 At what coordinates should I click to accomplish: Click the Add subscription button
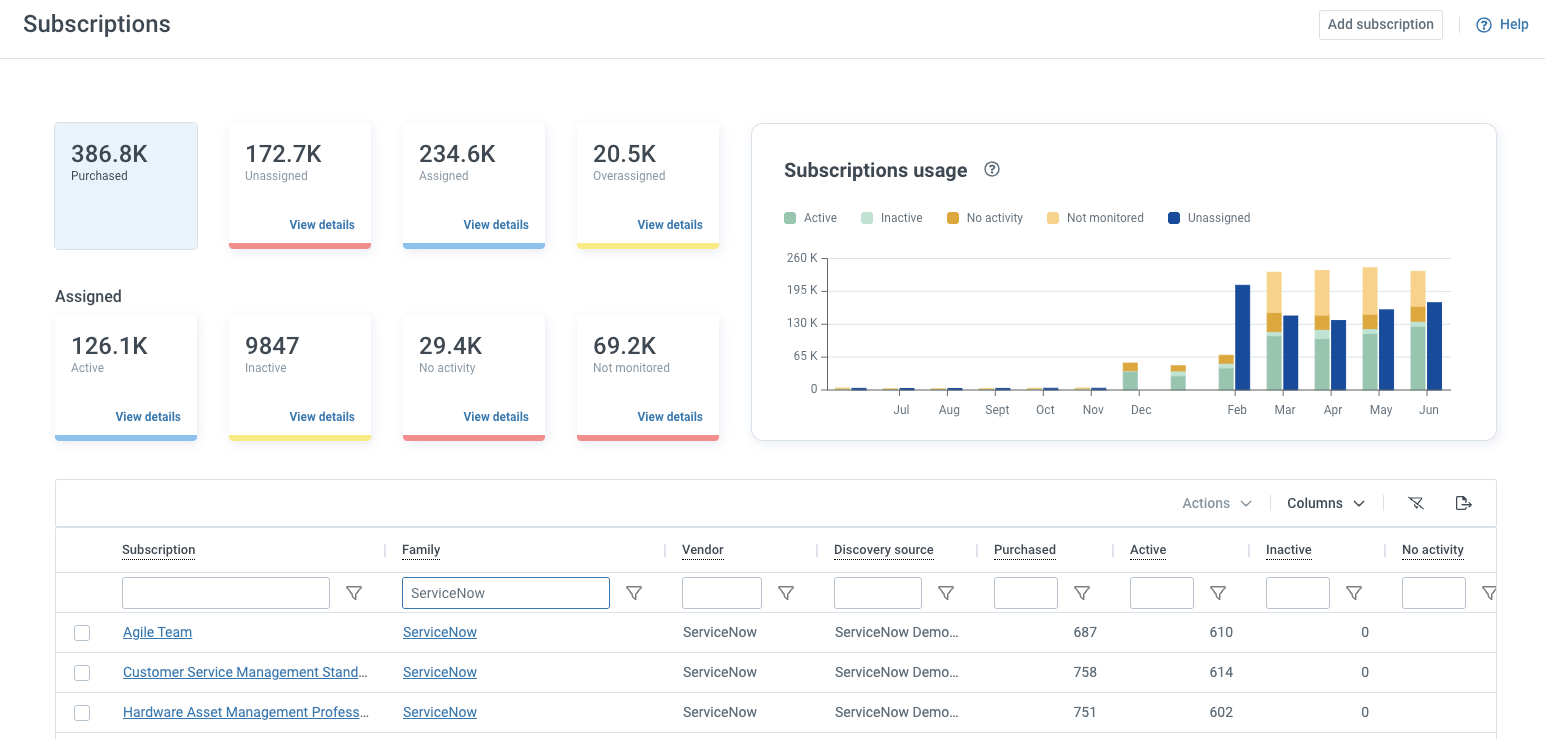click(x=1380, y=25)
